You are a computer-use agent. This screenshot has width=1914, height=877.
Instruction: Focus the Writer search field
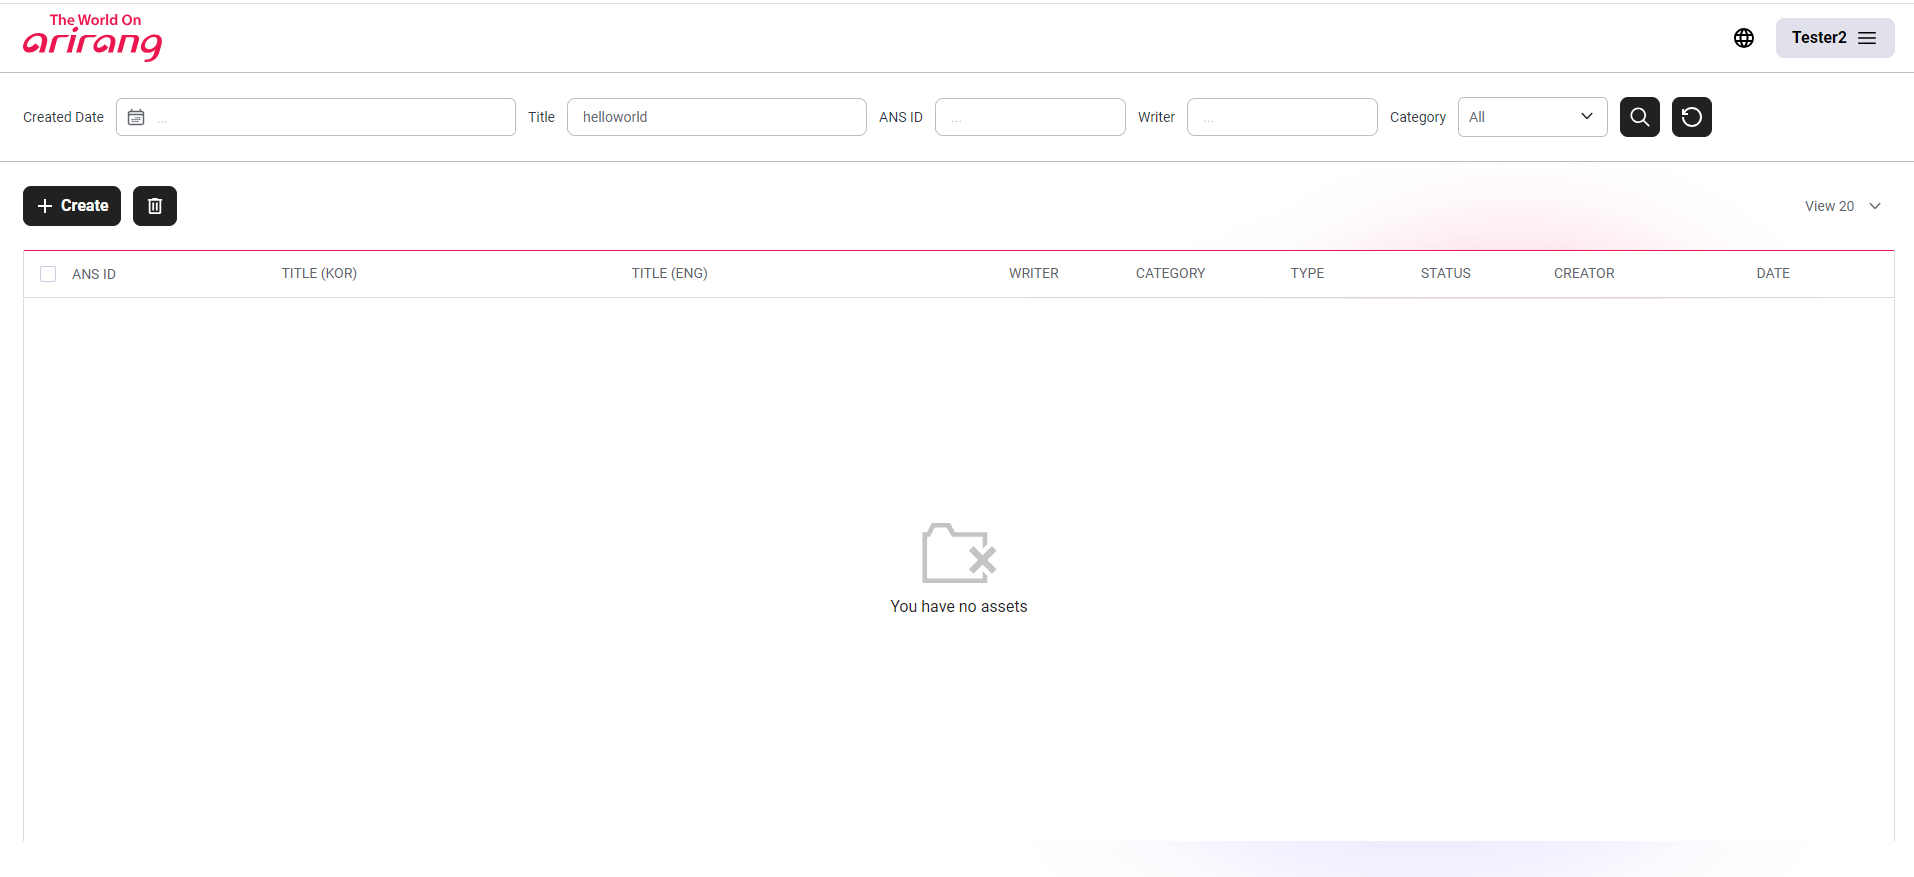click(1281, 117)
